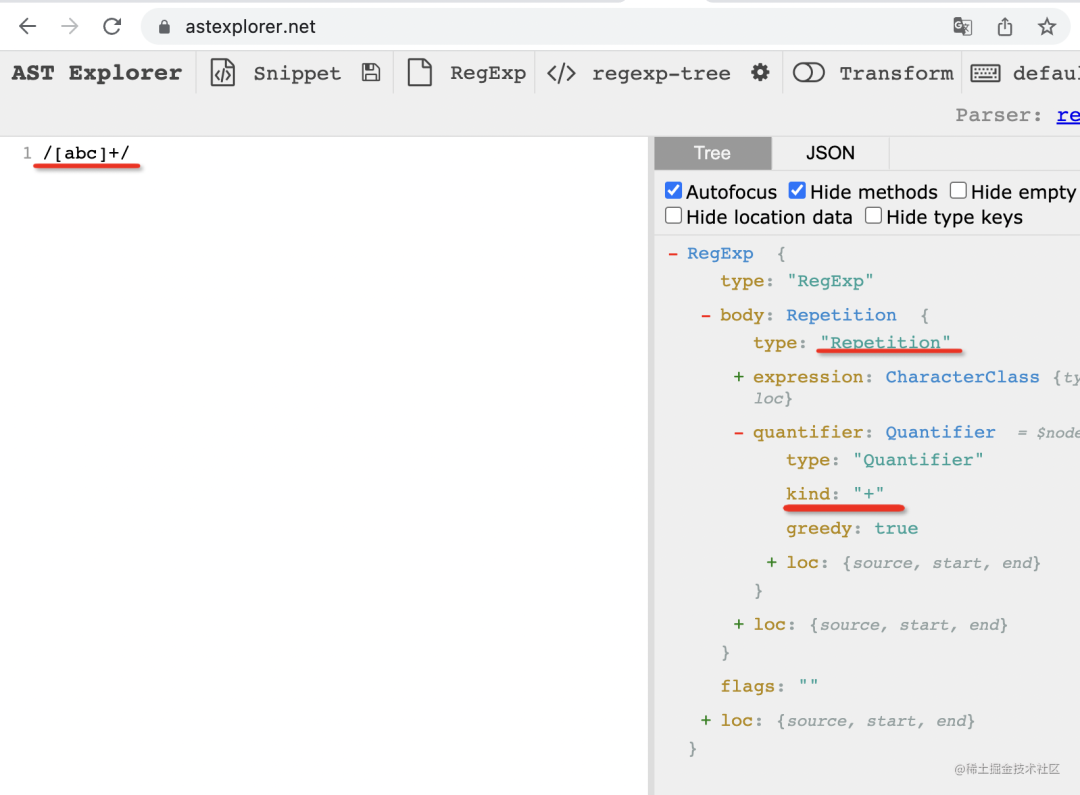Click the flags property row
The height and width of the screenshot is (795, 1080).
tap(769, 686)
